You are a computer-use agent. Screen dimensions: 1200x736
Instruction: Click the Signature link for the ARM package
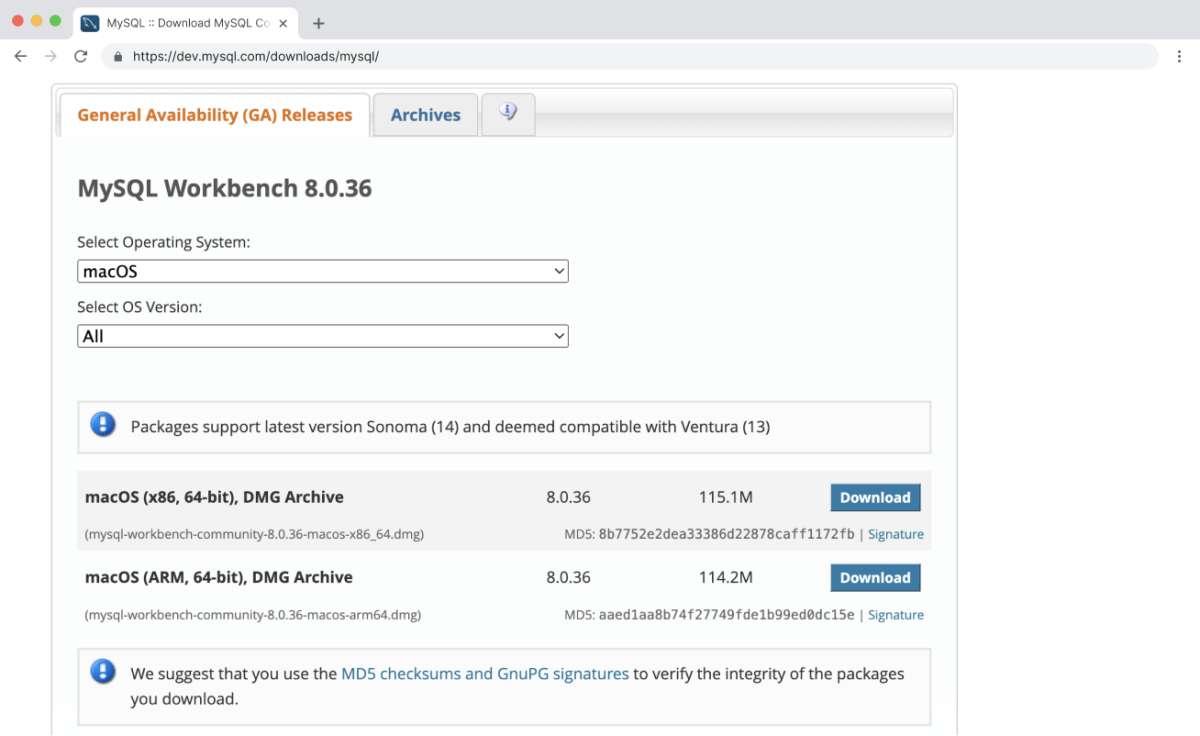click(895, 614)
